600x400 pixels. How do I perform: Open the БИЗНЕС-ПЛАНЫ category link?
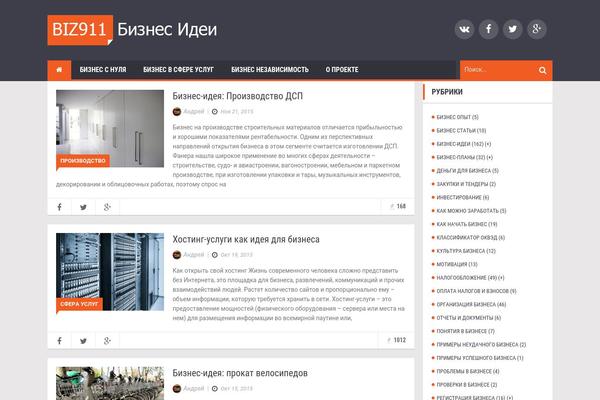pos(461,157)
